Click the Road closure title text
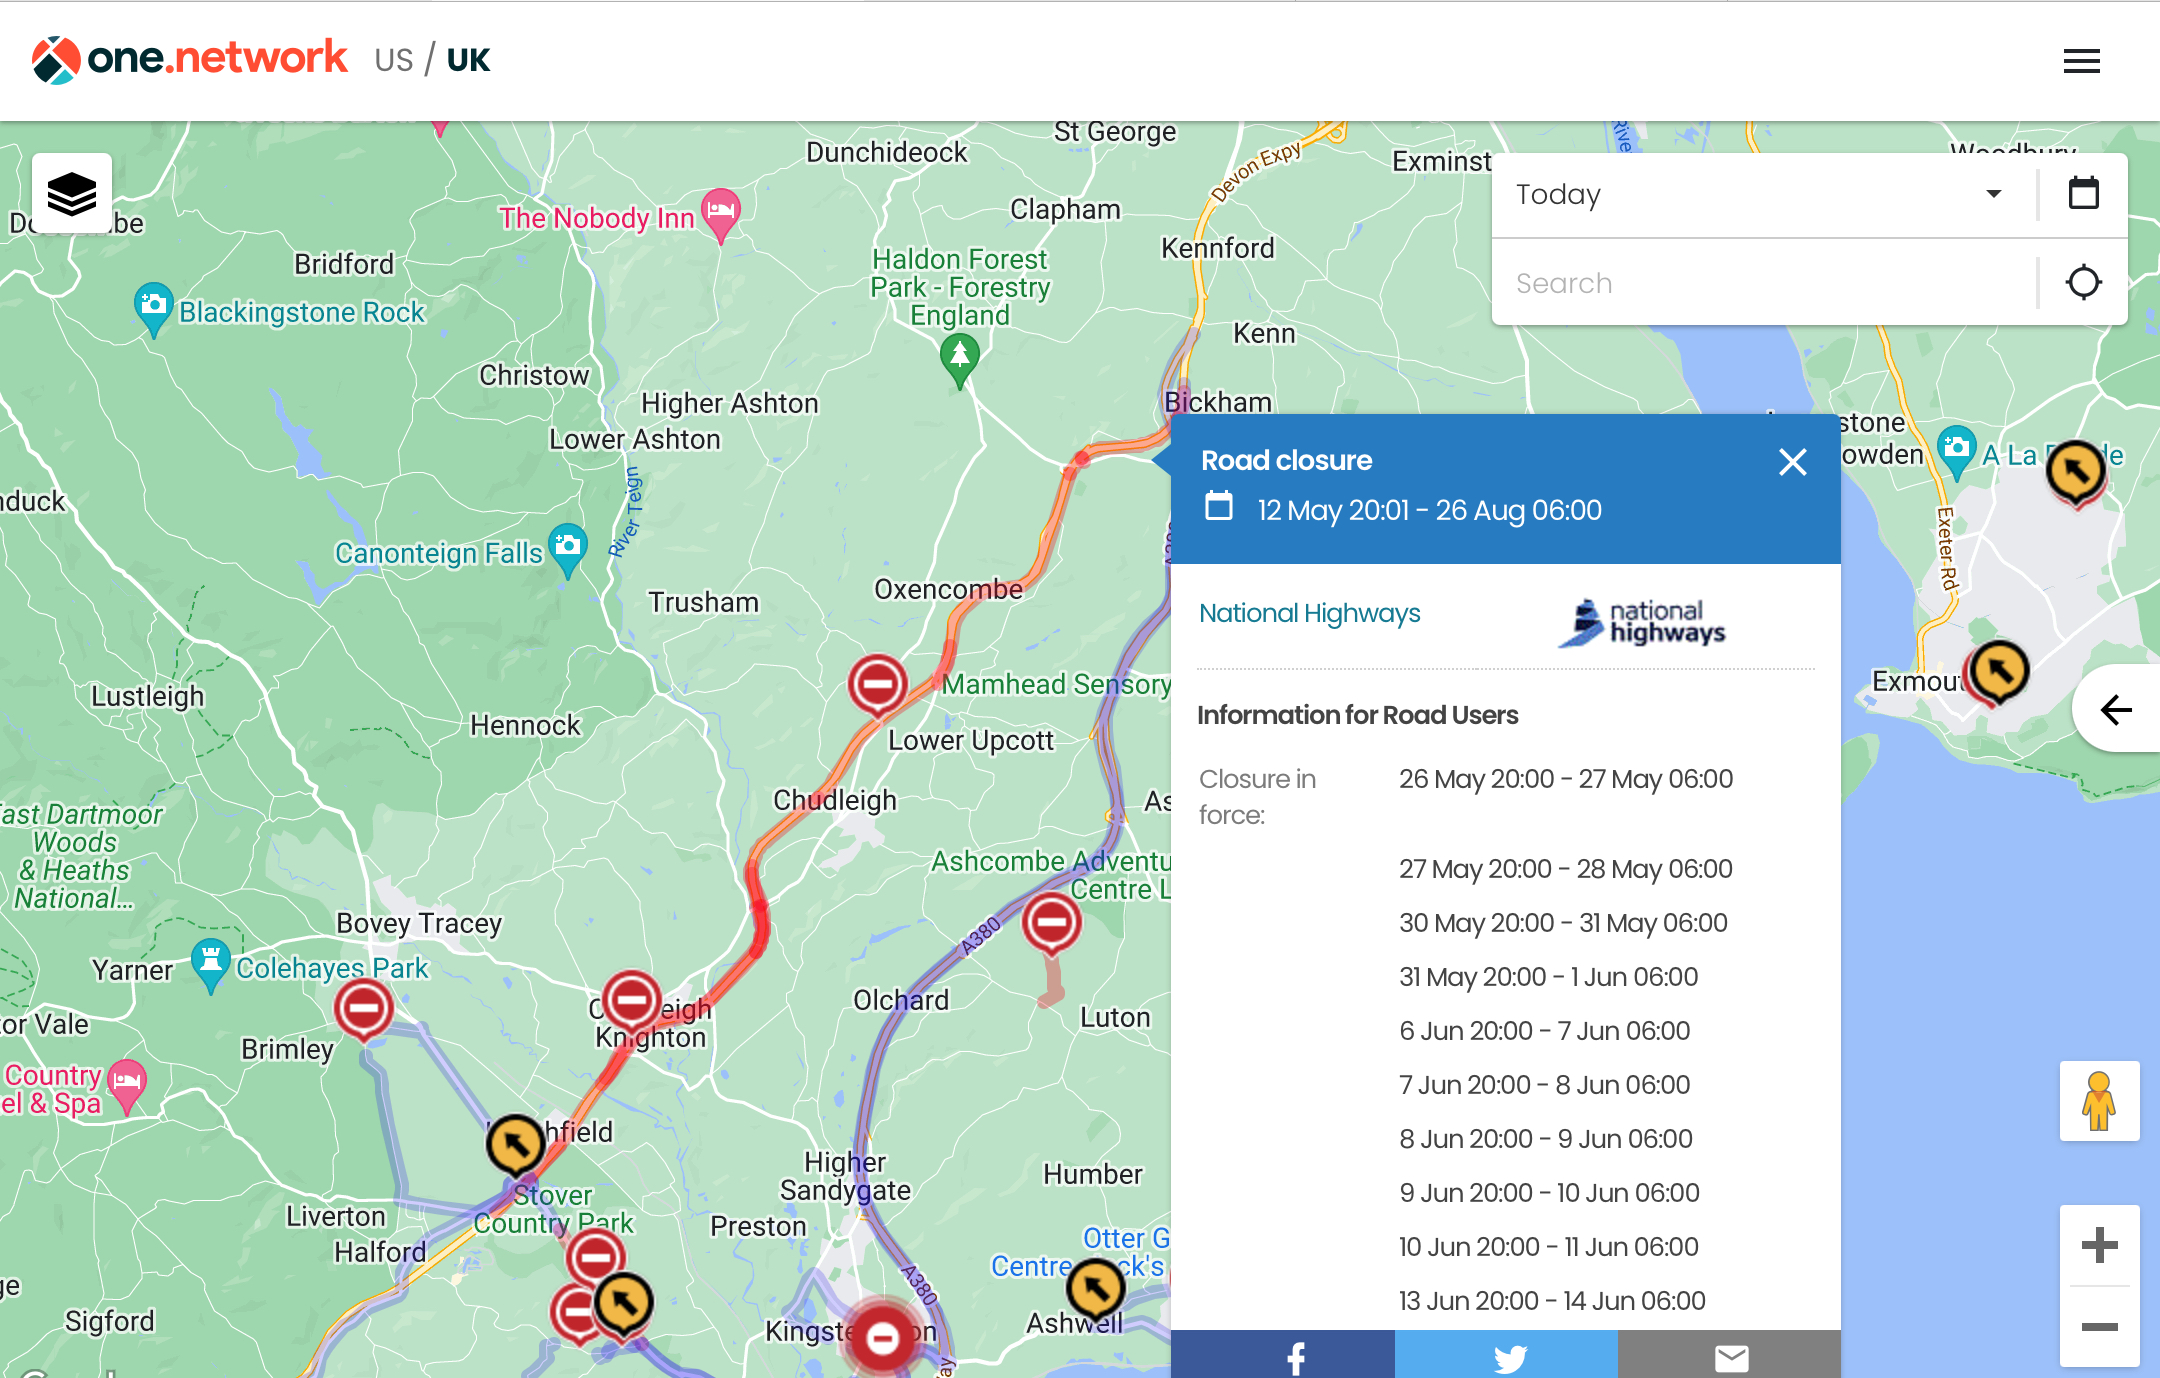 [1286, 460]
